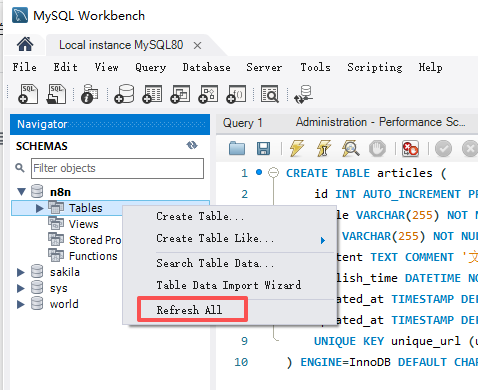Open the File menu

pos(25,67)
